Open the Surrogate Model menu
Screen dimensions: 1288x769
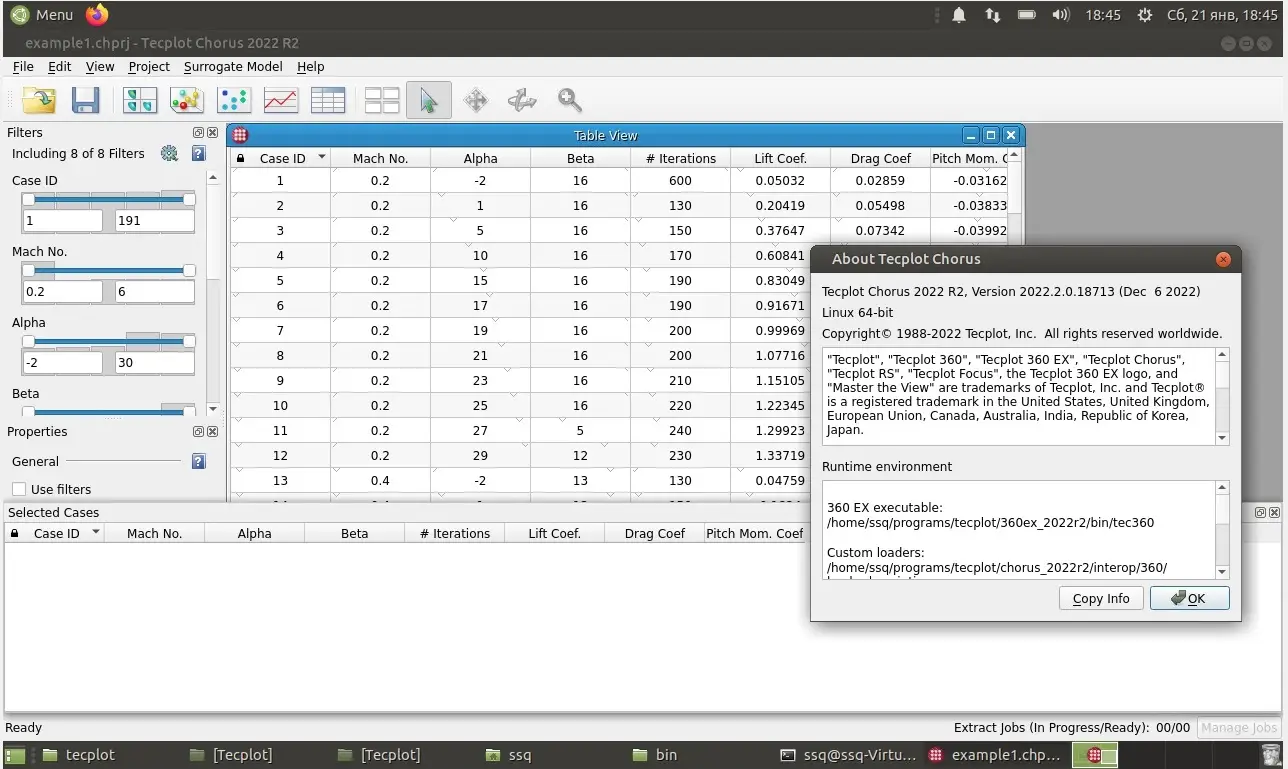tap(233, 66)
